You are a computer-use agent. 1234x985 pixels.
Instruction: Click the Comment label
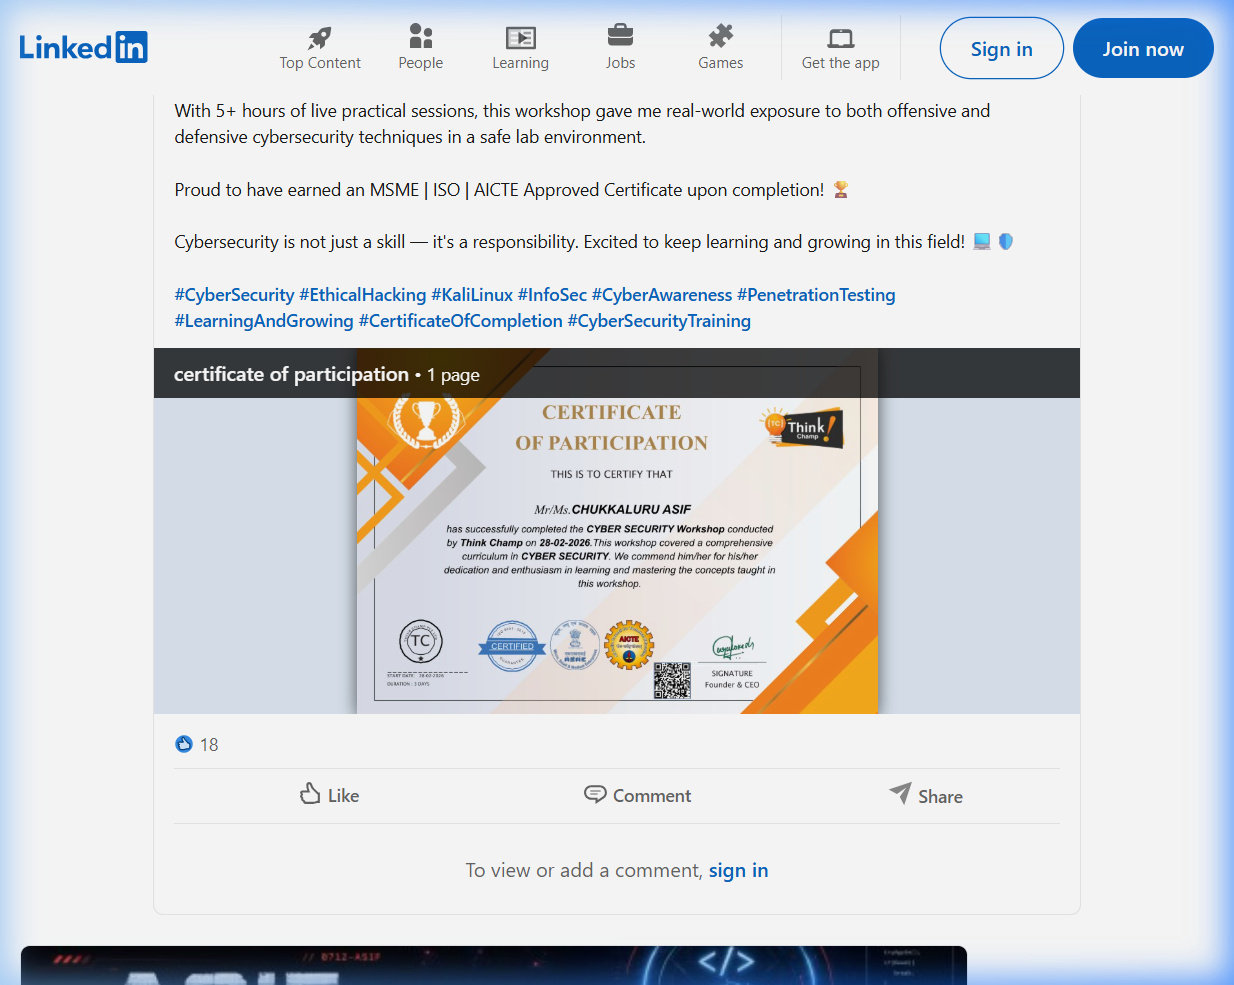(x=652, y=796)
